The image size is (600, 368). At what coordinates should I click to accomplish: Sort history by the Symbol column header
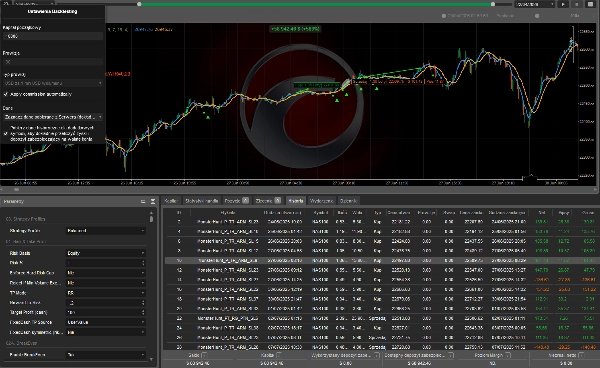coord(320,212)
